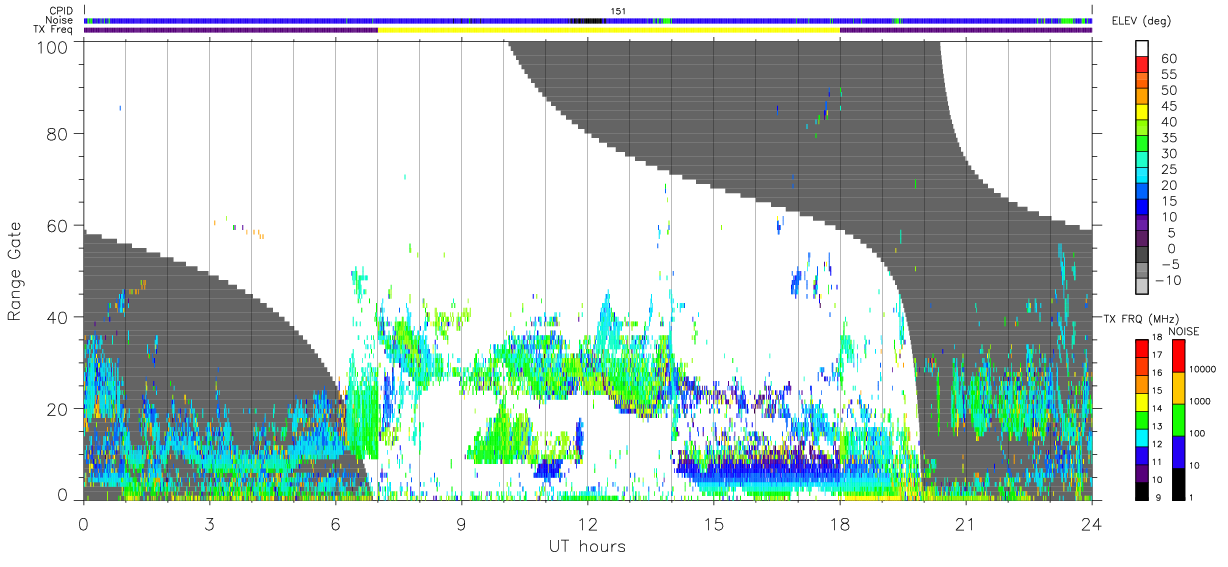Click the '24' UT hours tick label

1092,524
